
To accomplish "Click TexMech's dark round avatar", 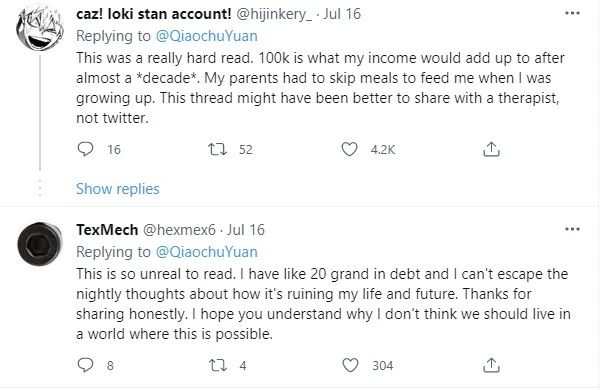I will pyautogui.click(x=39, y=244).
